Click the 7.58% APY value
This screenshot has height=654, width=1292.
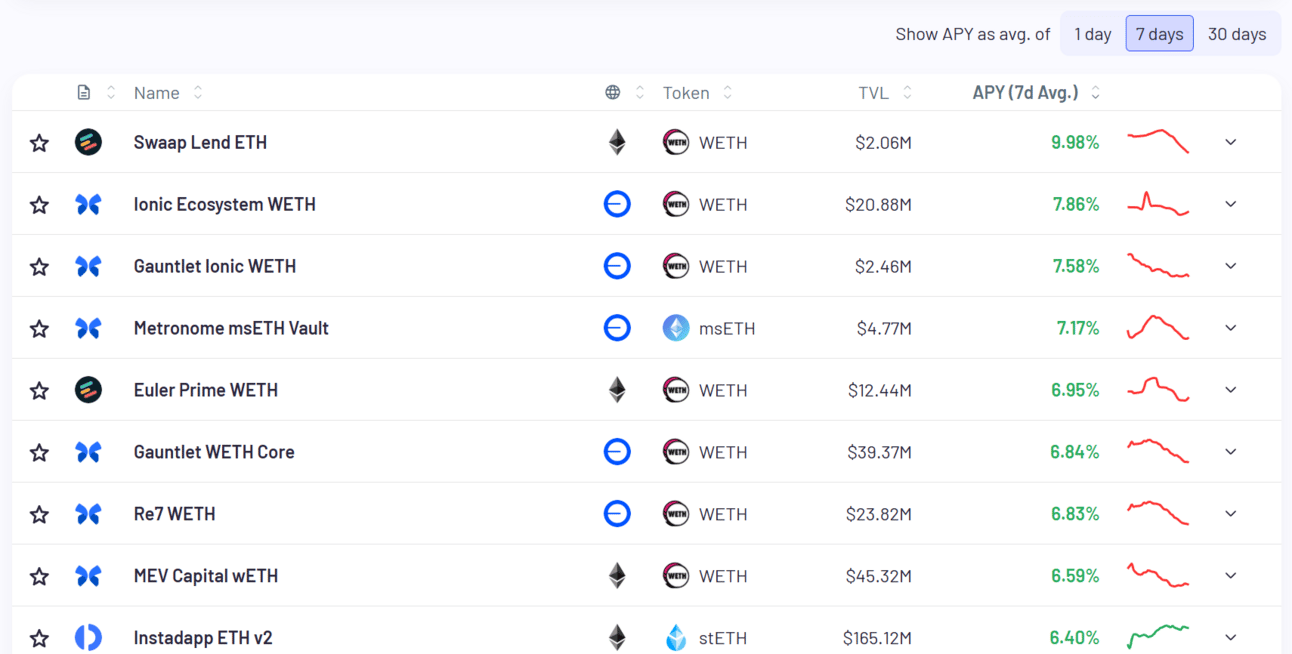(x=1076, y=266)
